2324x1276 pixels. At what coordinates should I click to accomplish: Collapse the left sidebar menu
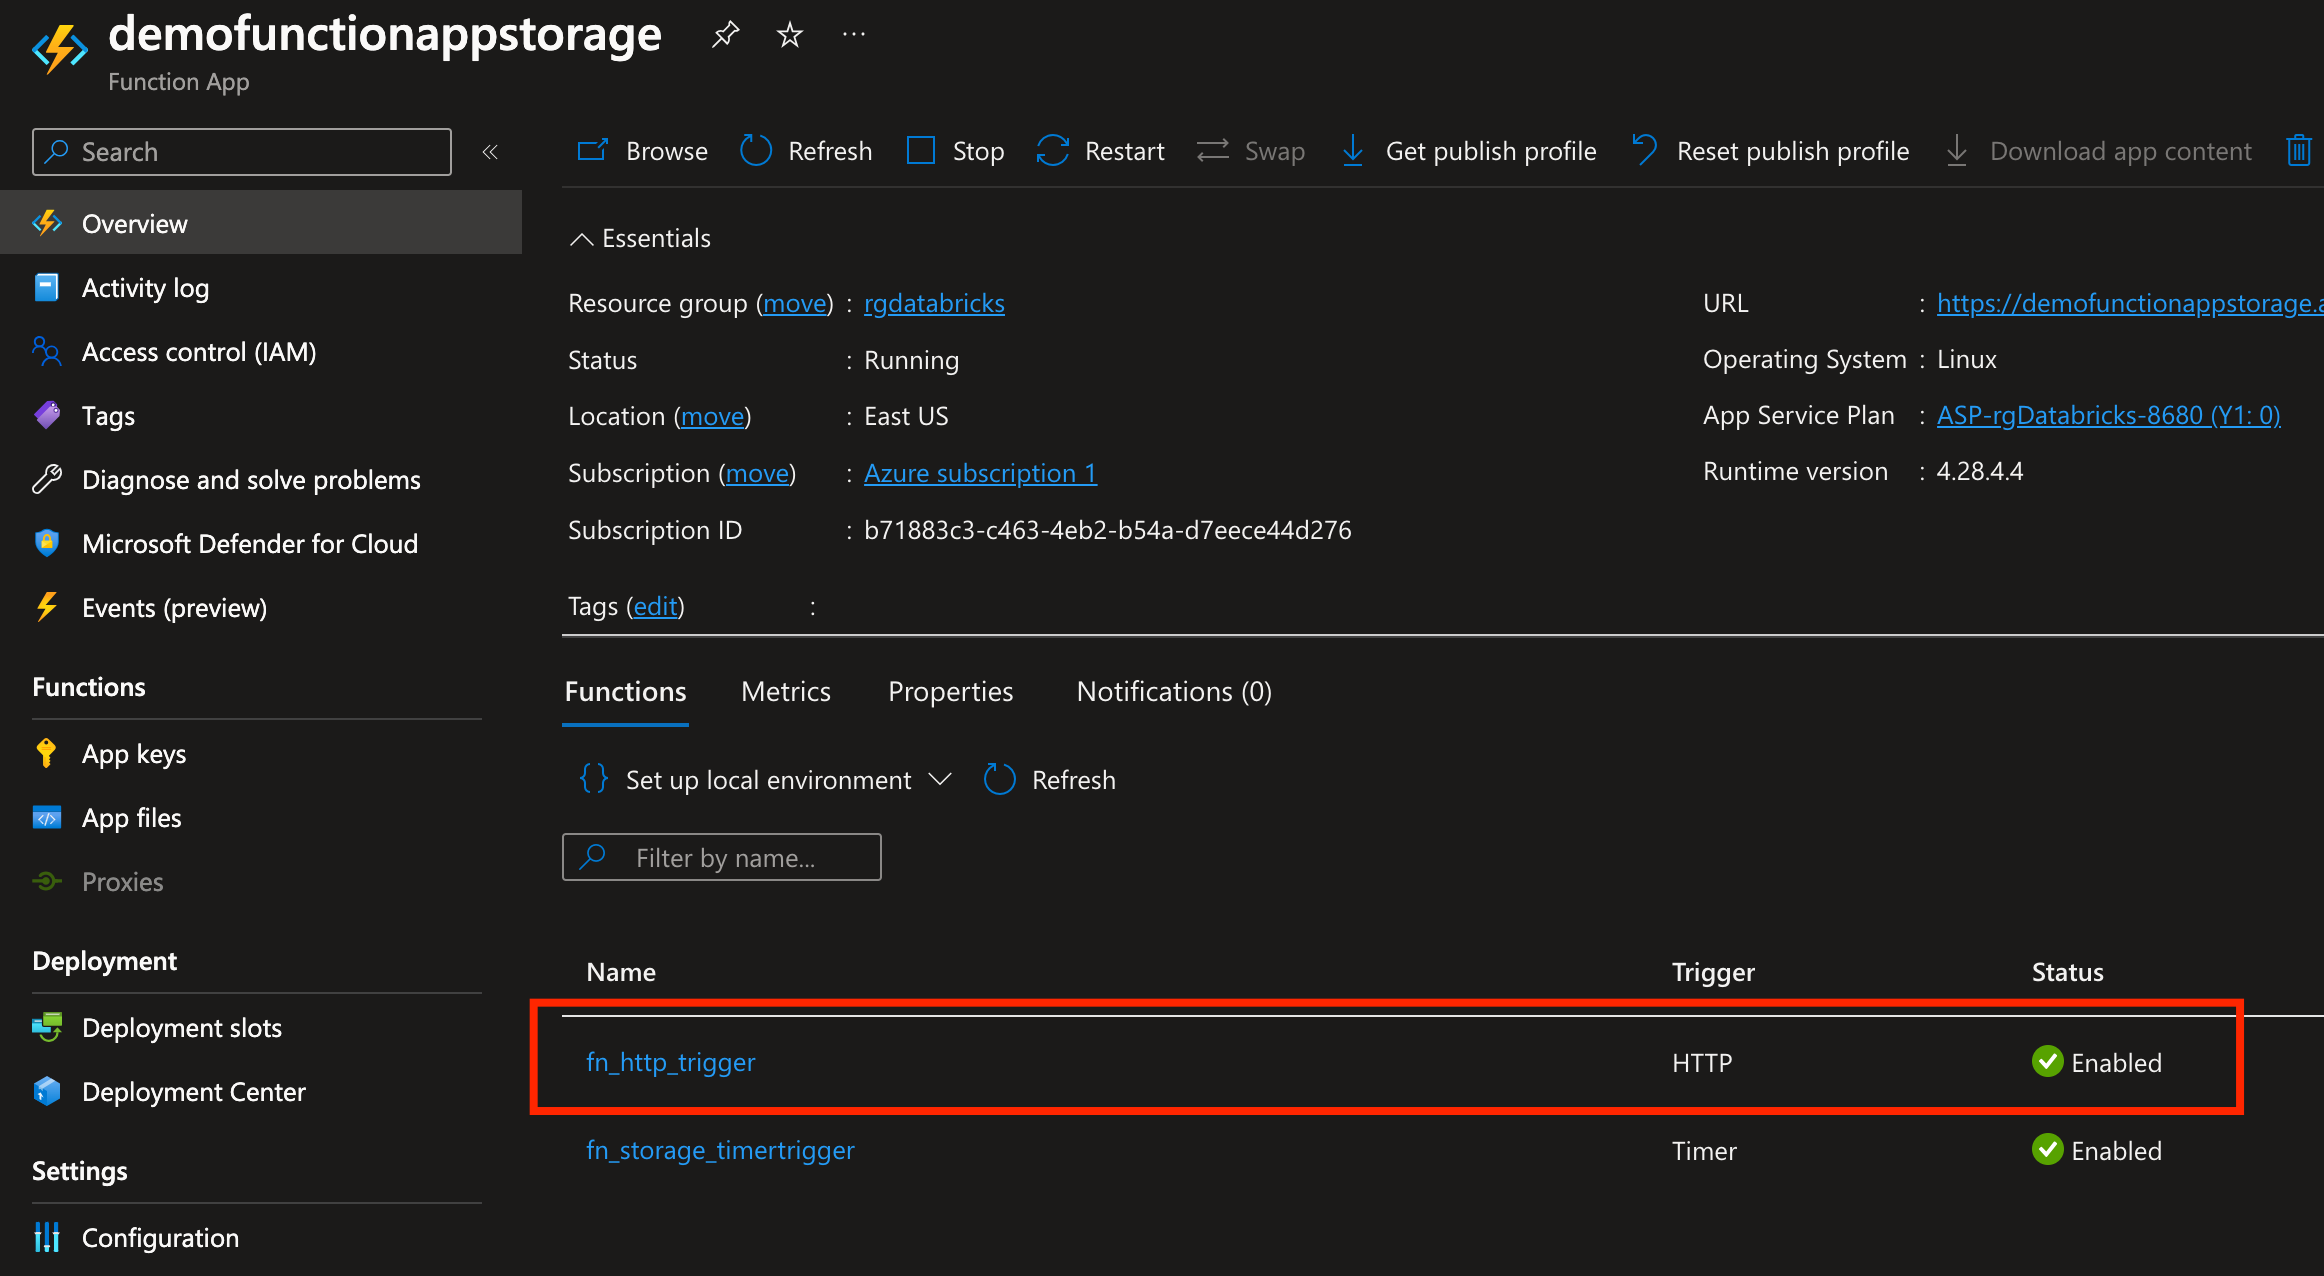[490, 152]
